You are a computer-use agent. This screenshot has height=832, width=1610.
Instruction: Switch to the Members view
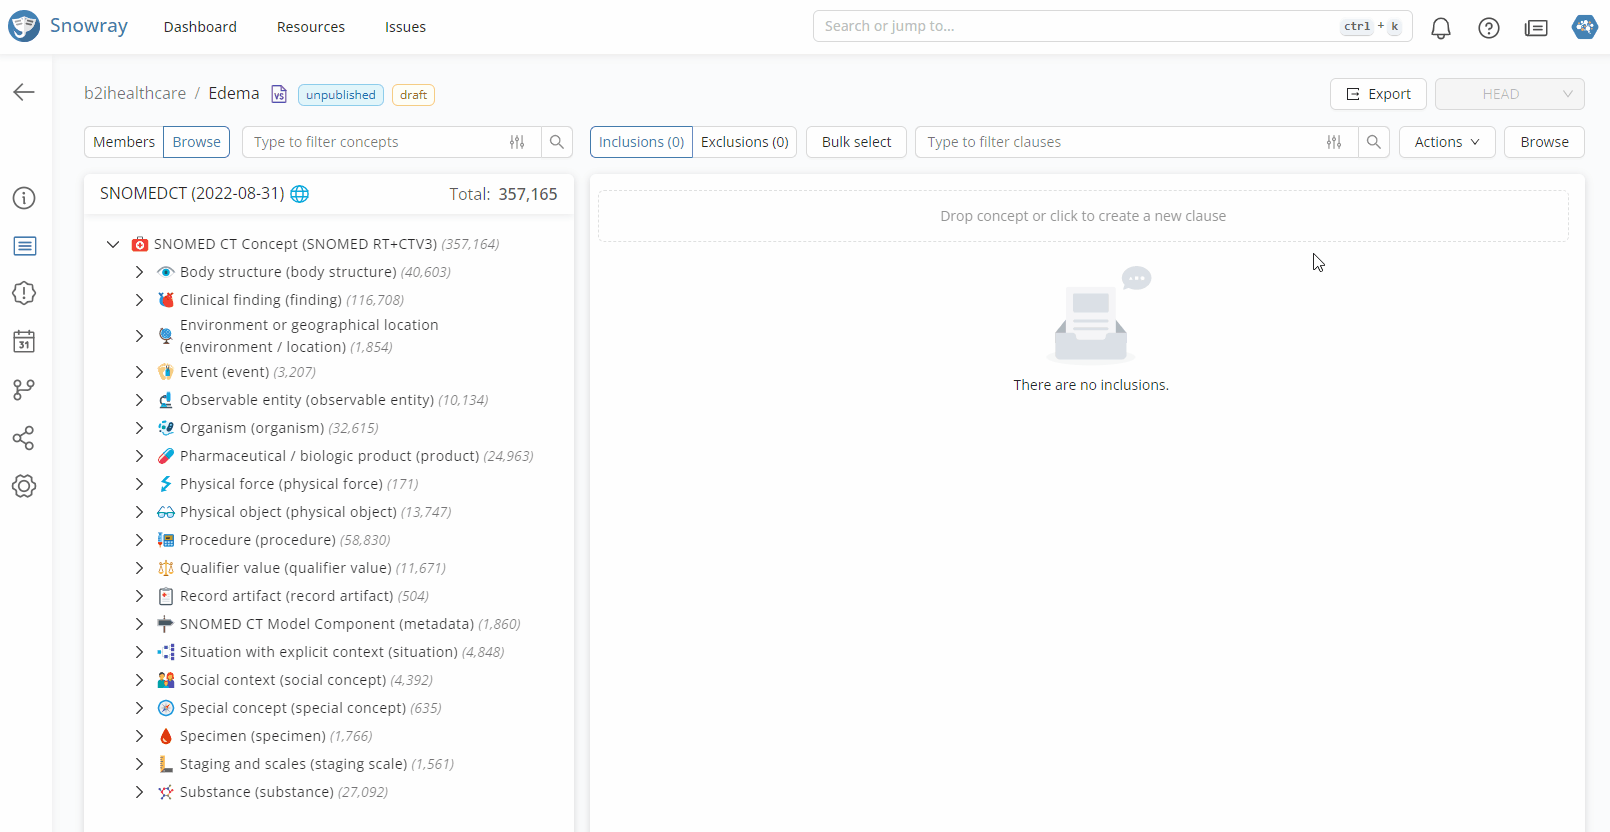tap(124, 142)
